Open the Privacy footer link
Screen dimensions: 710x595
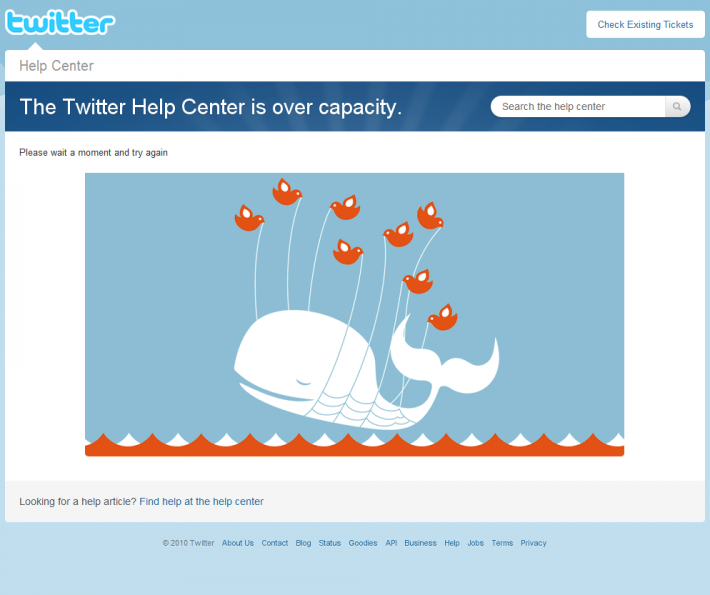pos(533,543)
